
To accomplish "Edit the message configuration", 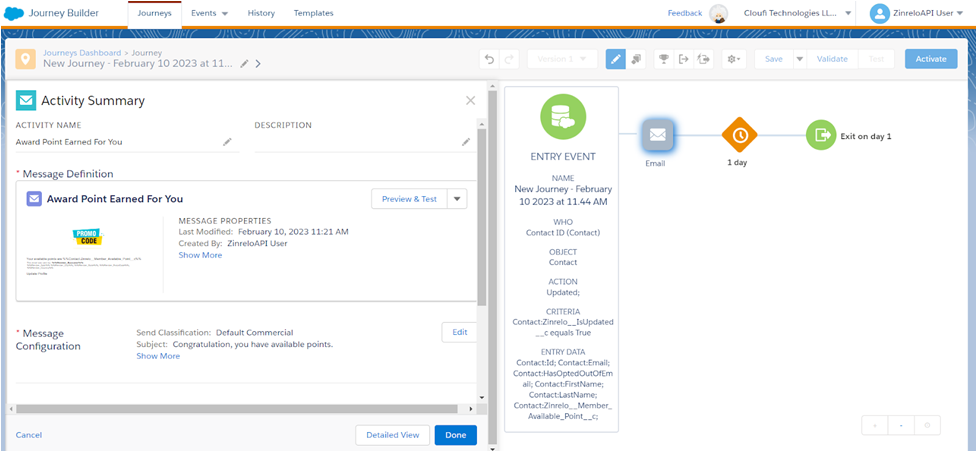I will (460, 332).
